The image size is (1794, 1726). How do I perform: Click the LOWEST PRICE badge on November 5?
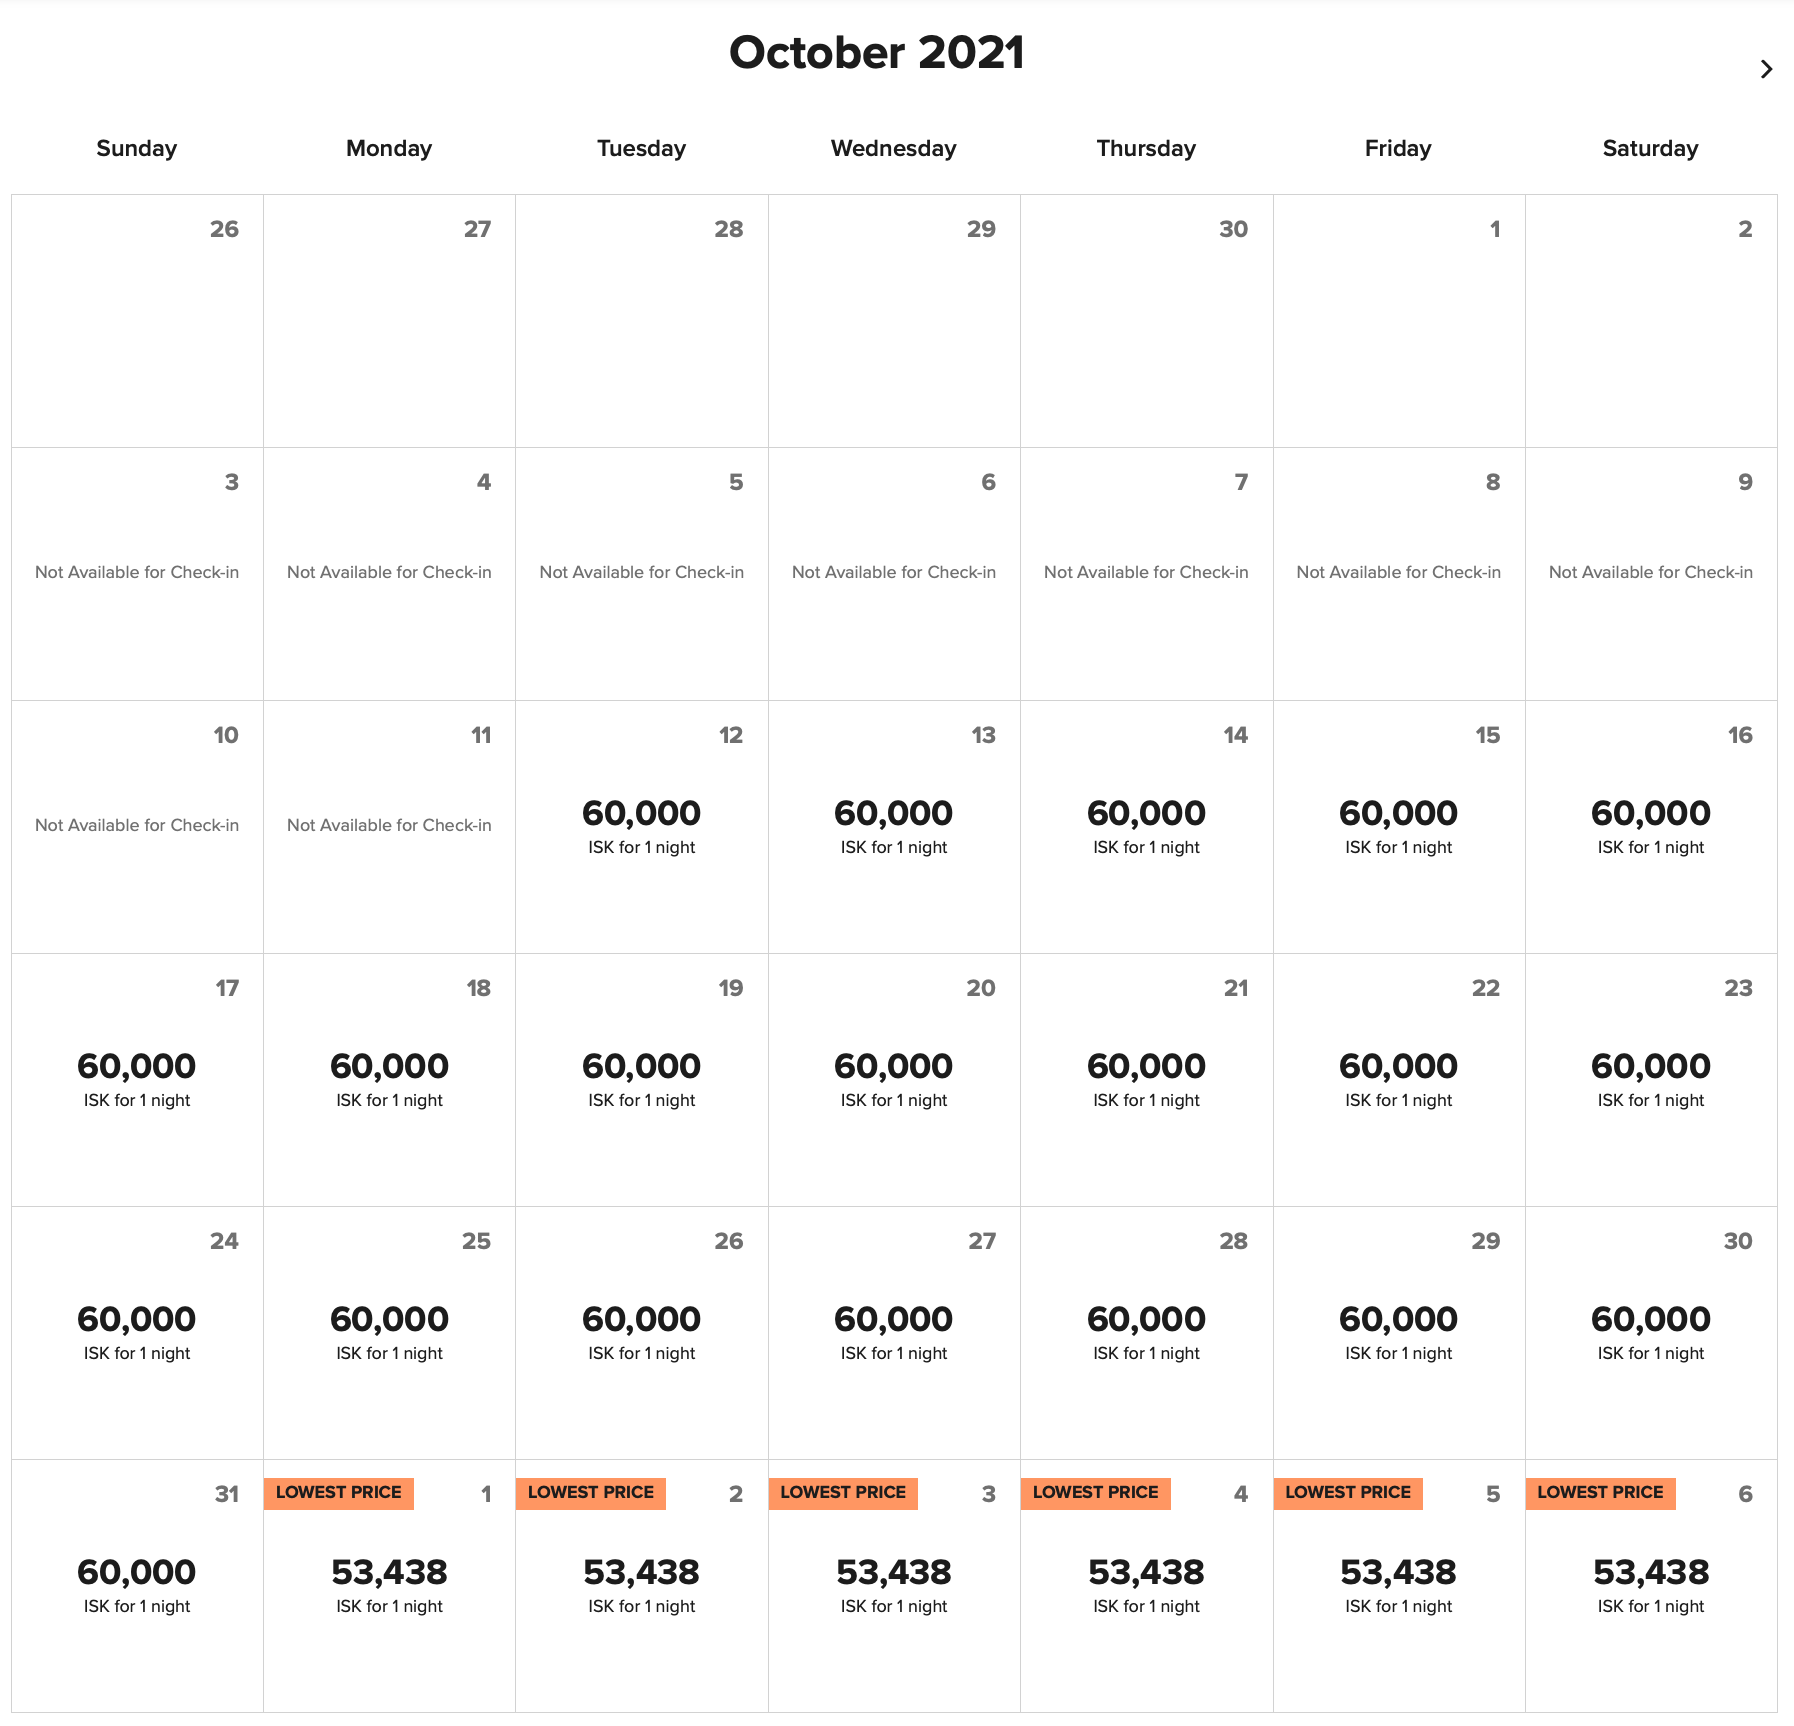coord(1349,1492)
